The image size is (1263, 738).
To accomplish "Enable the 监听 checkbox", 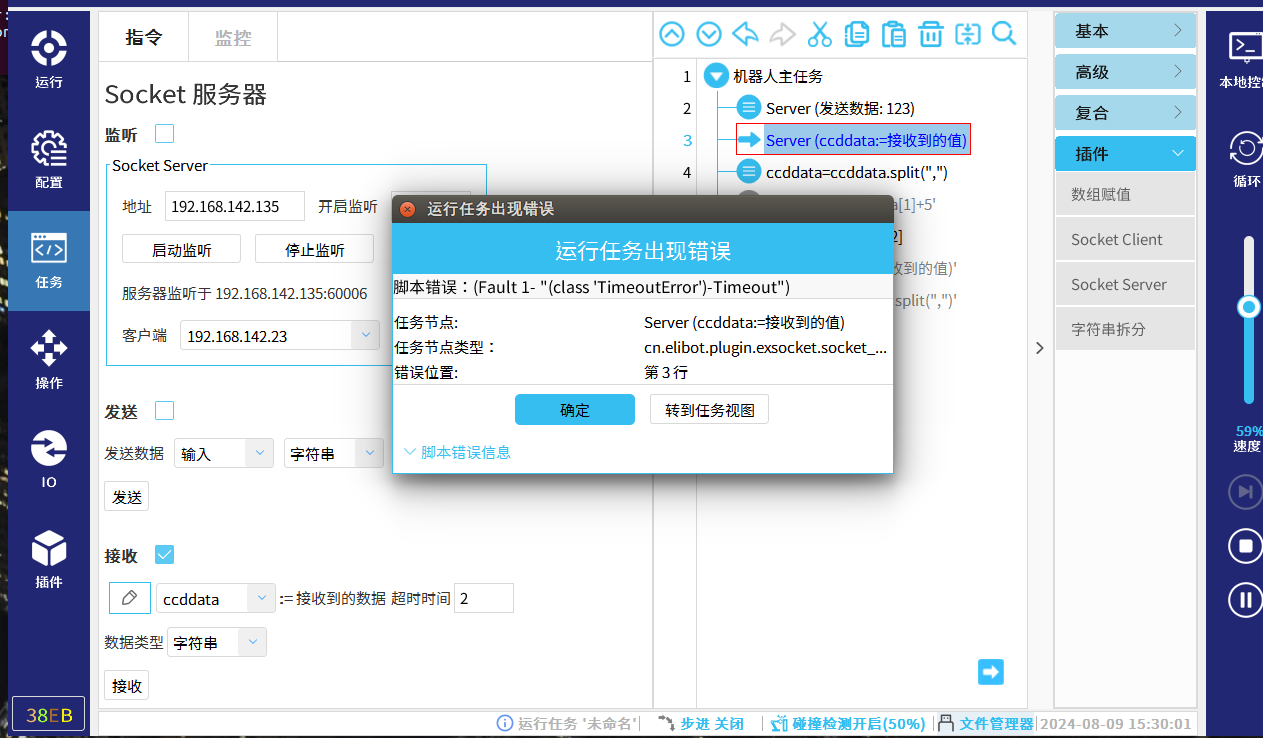I will pos(165,134).
